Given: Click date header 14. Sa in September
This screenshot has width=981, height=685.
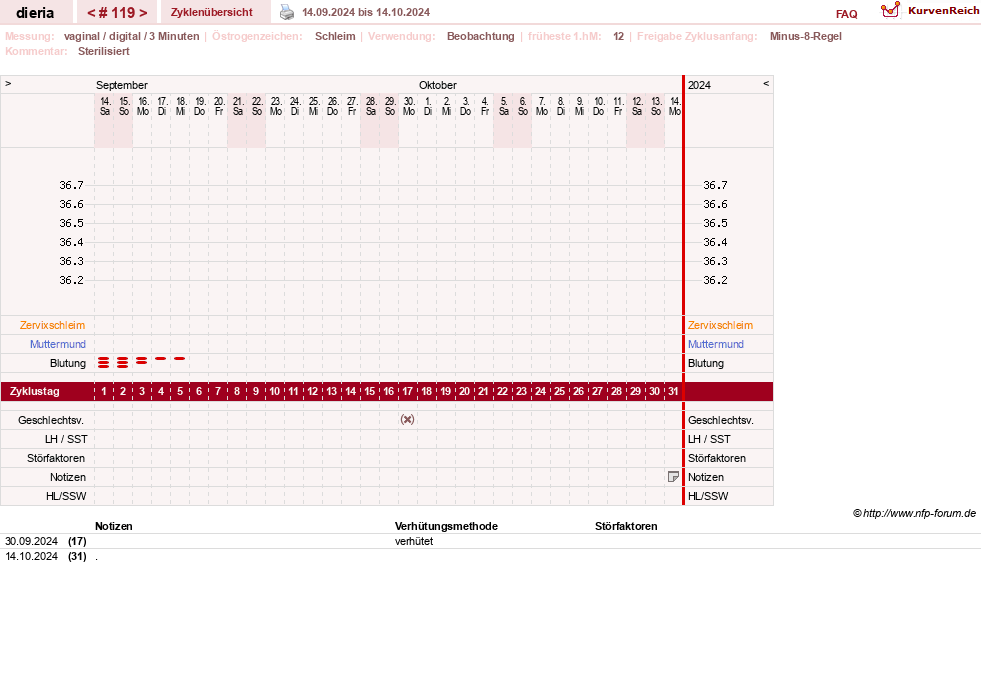Looking at the screenshot, I should coord(105,106).
